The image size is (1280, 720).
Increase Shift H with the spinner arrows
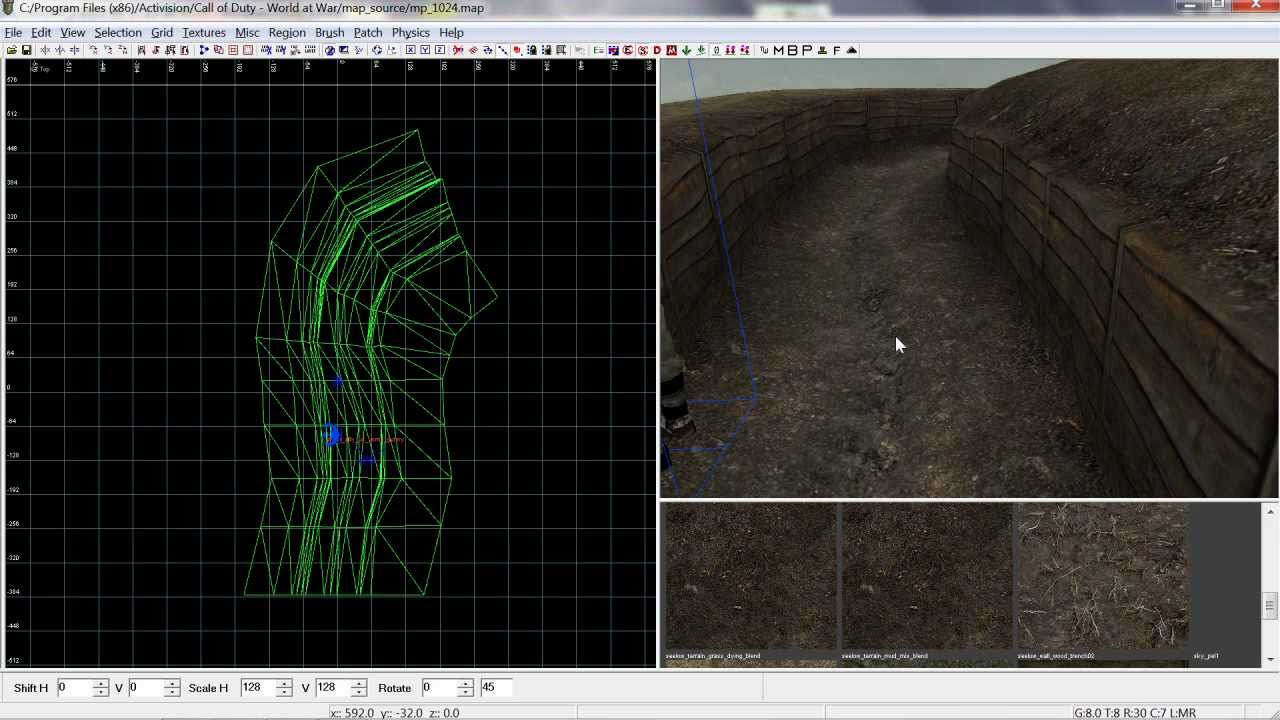[100, 684]
